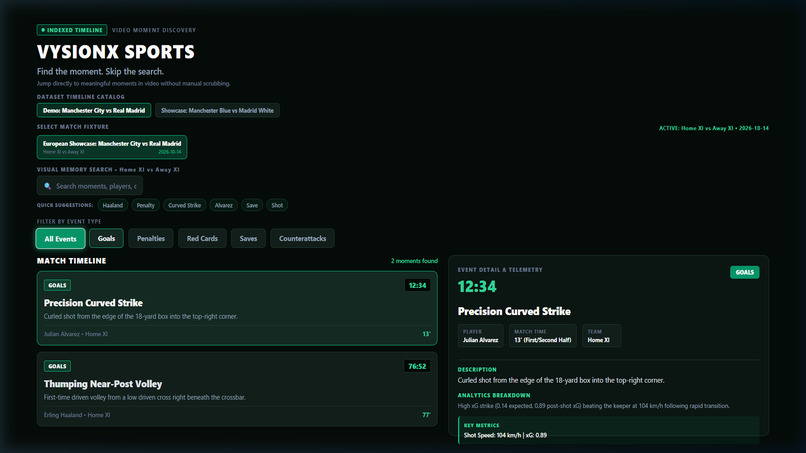Click the Analytics Breakdown heading
This screenshot has width=806, height=453.
pos(493,395)
